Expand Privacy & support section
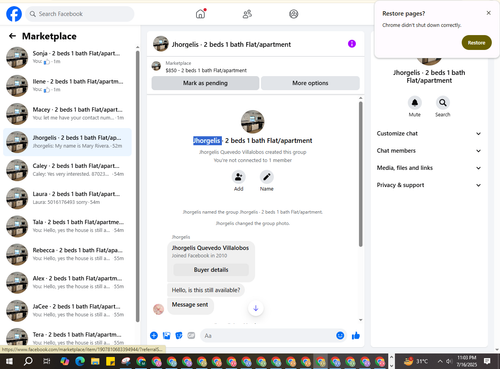The width and height of the screenshot is (500, 369). click(x=429, y=185)
